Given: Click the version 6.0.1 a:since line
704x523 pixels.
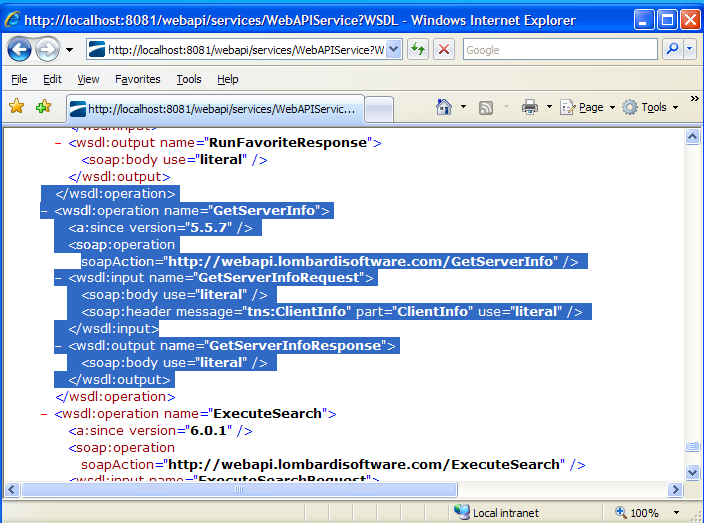Looking at the screenshot, I should pyautogui.click(x=160, y=431).
